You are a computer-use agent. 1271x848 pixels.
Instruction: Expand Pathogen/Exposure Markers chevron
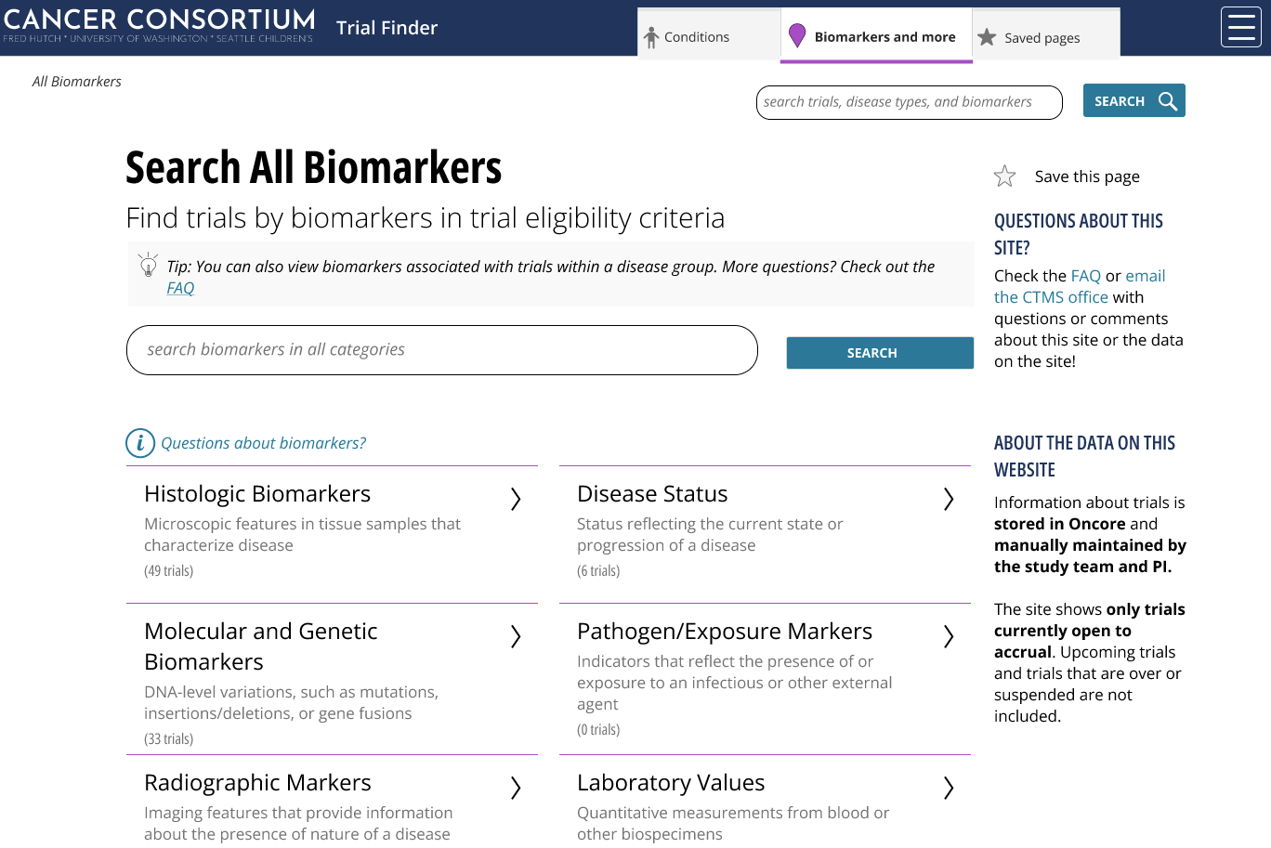click(948, 637)
